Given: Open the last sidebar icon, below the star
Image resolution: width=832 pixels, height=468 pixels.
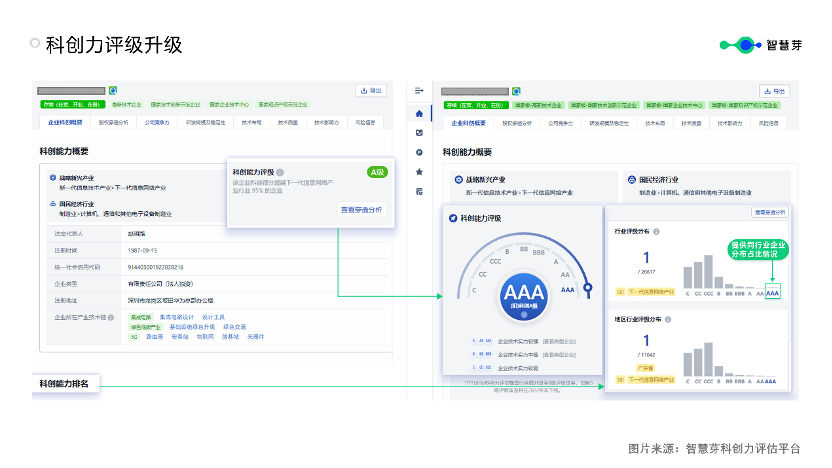Looking at the screenshot, I should coord(419,192).
